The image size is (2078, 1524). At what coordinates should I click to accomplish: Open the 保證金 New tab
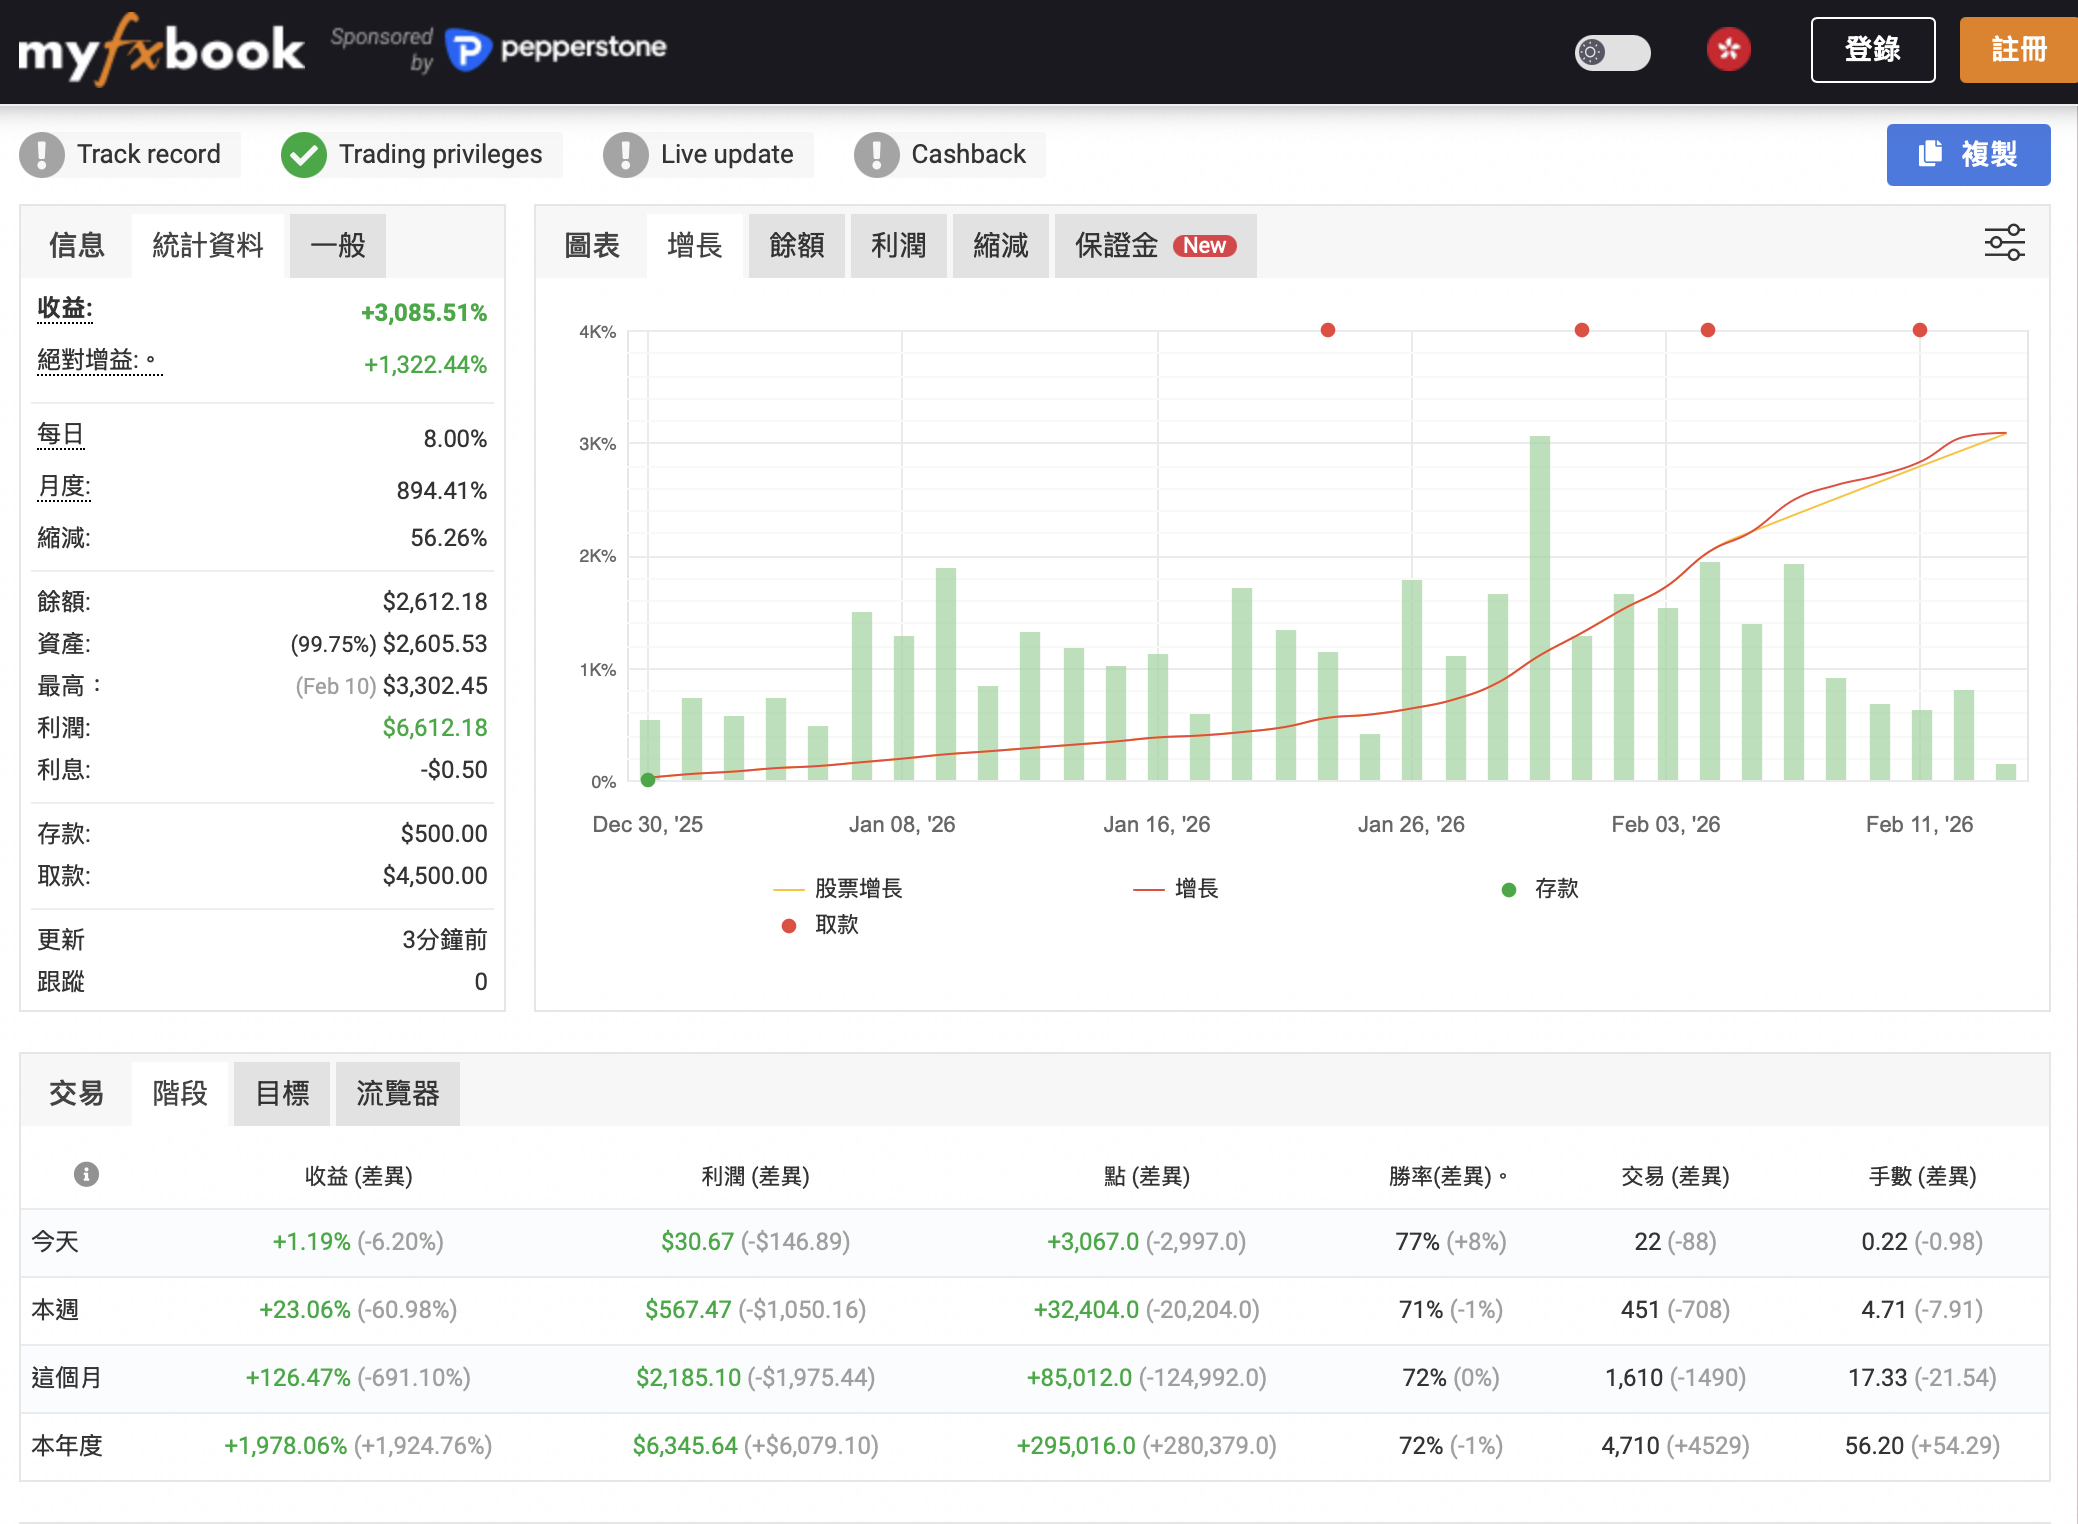(1154, 246)
